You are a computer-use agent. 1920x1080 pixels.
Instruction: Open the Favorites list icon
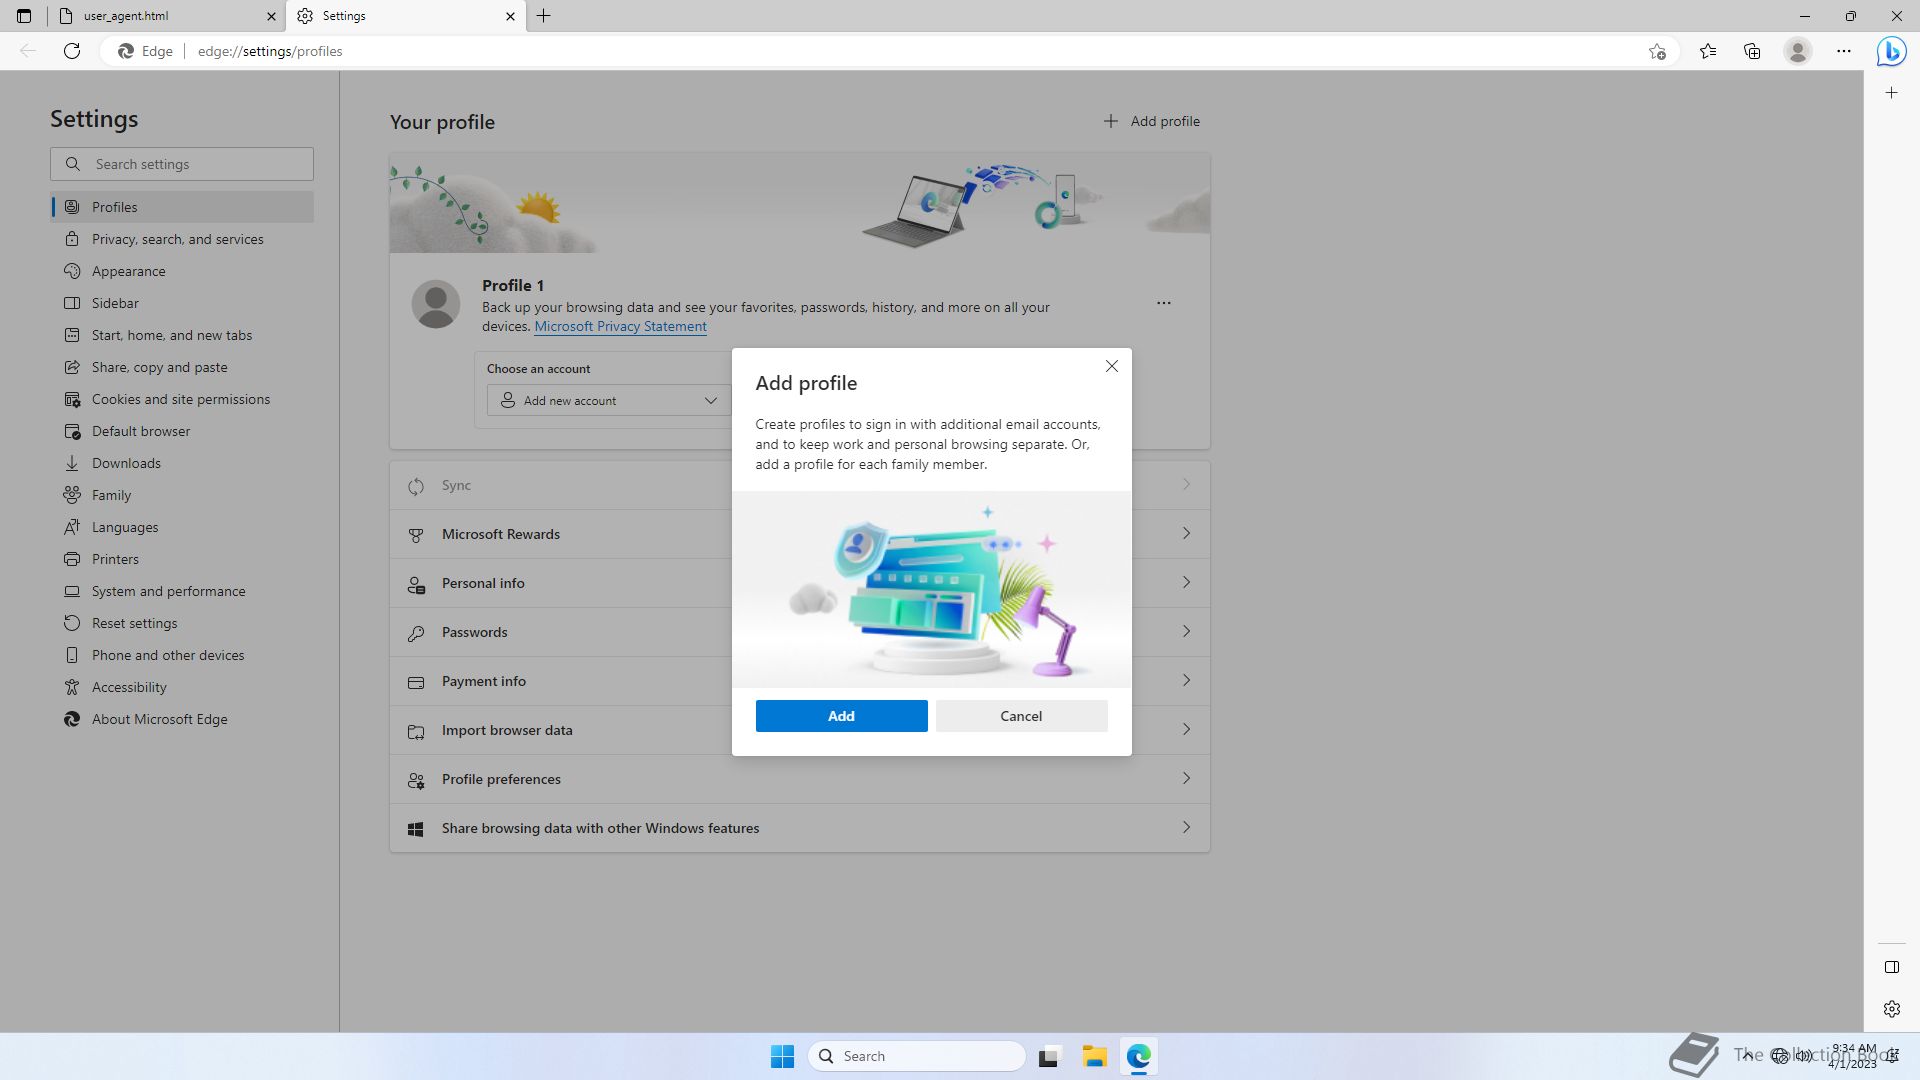click(x=1708, y=51)
